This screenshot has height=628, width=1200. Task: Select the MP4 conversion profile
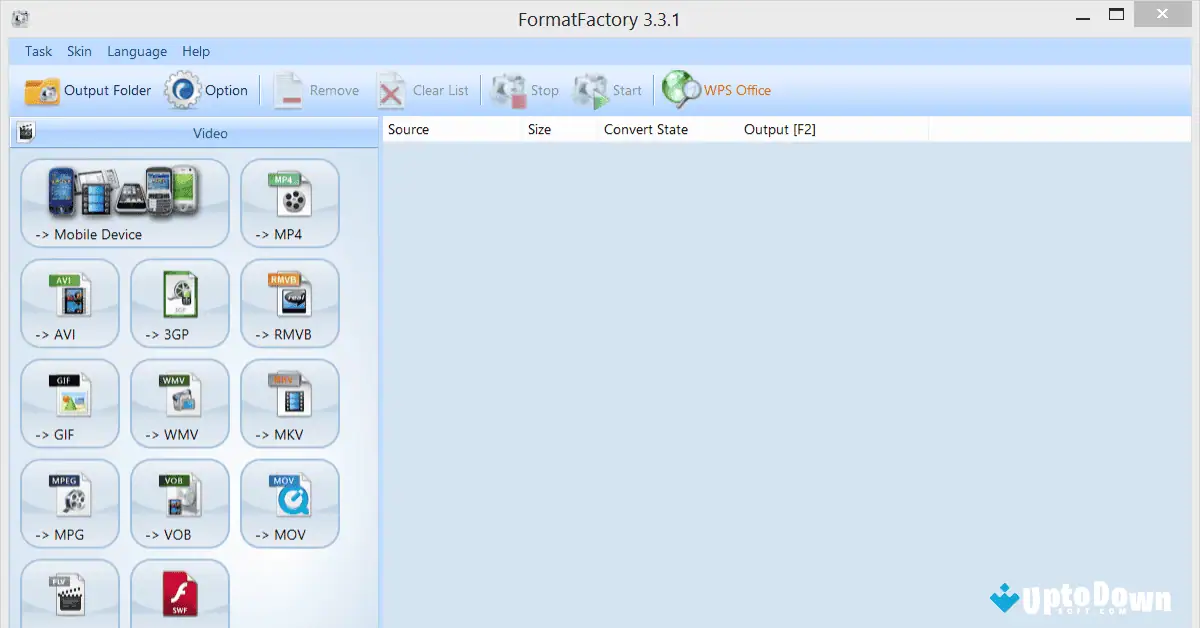[289, 203]
